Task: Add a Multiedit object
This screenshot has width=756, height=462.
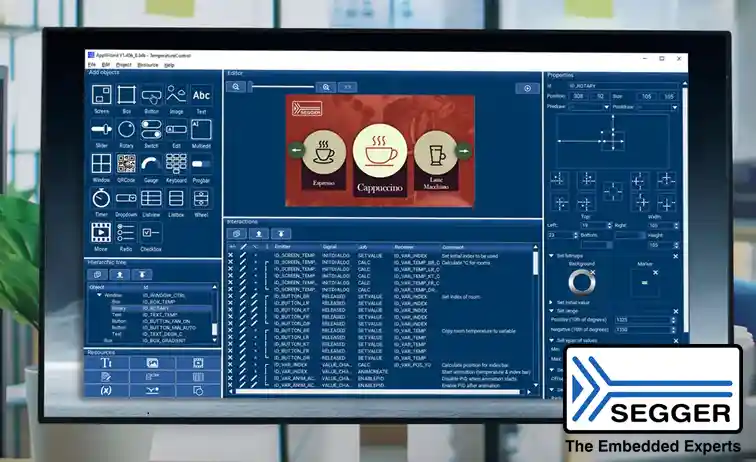Action: pos(201,129)
